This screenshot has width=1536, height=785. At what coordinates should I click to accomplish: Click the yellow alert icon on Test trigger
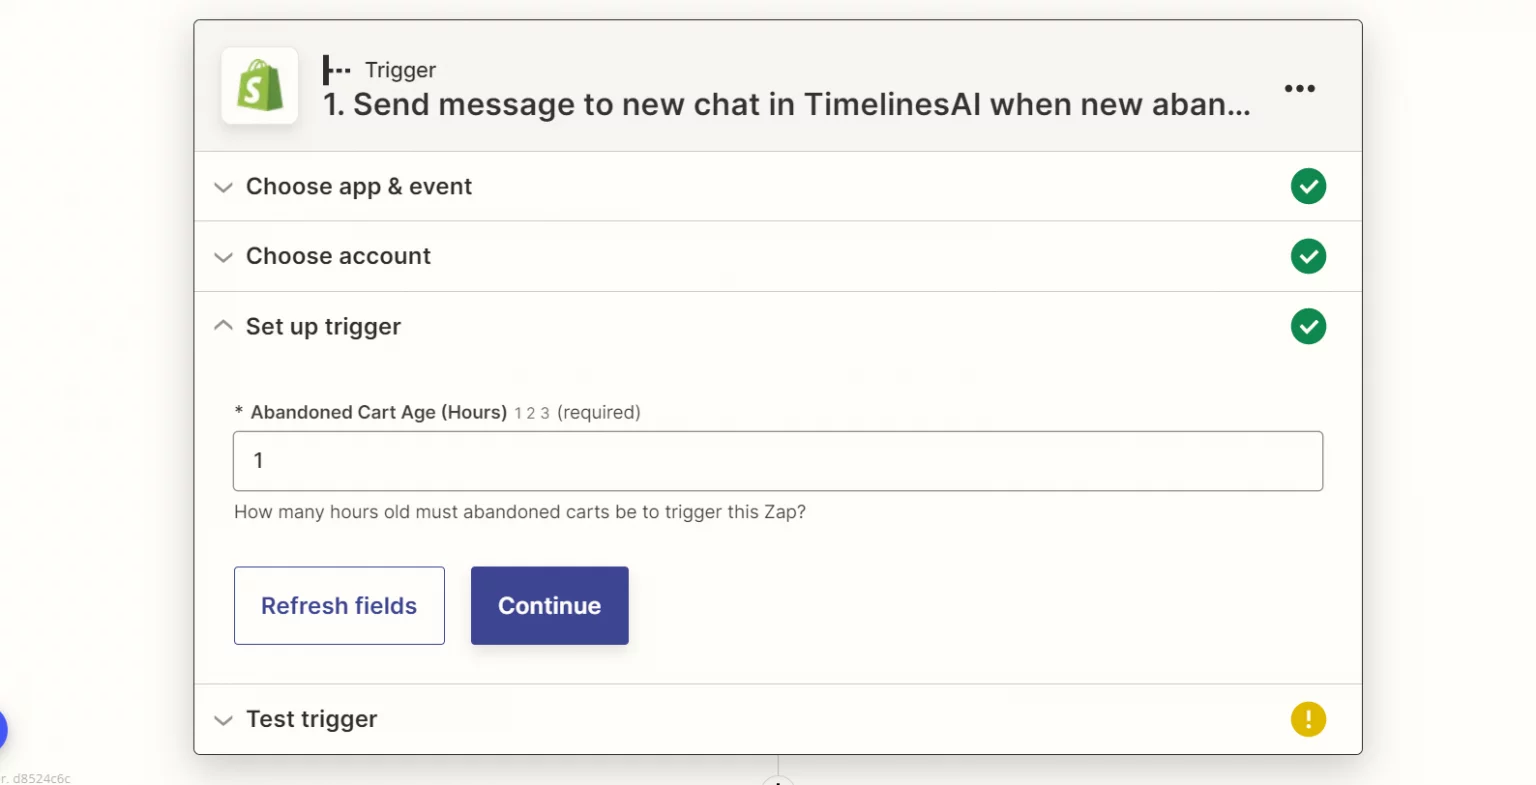coord(1308,719)
